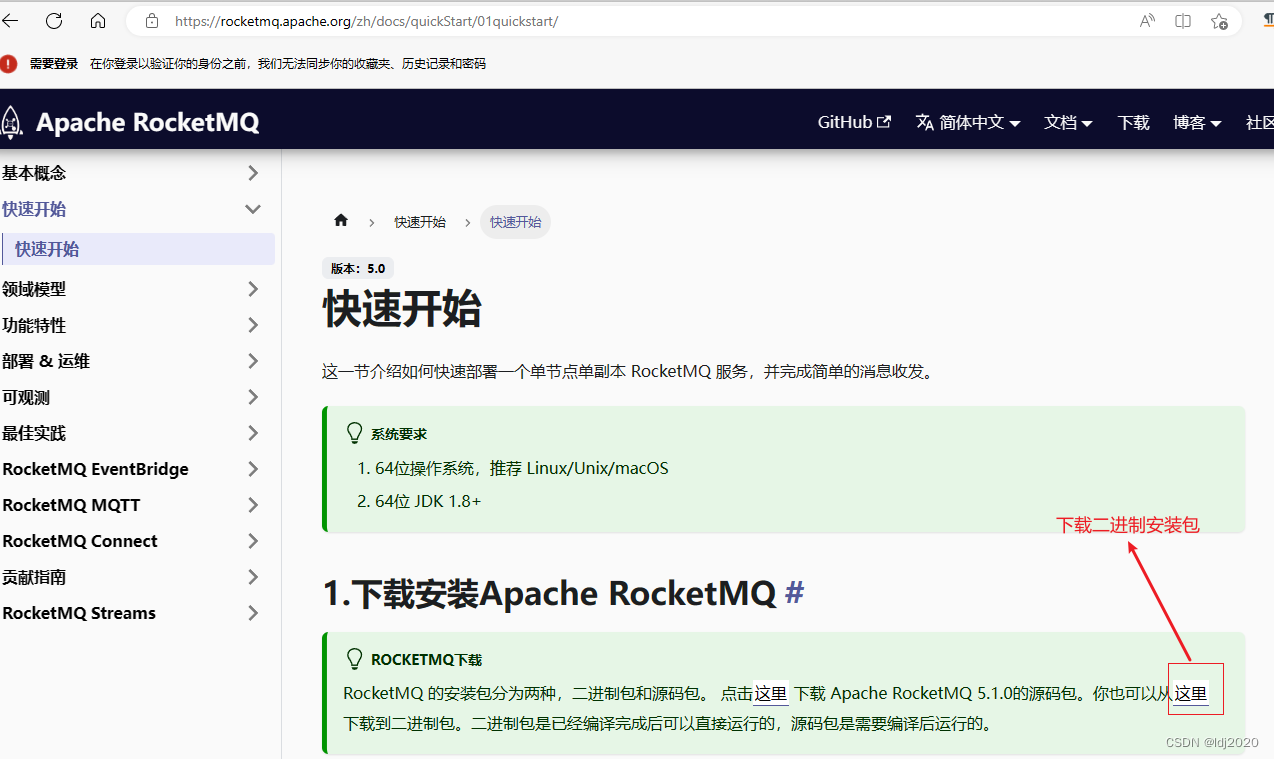
Task: Open the split screen browser icon
Action: point(1182,20)
